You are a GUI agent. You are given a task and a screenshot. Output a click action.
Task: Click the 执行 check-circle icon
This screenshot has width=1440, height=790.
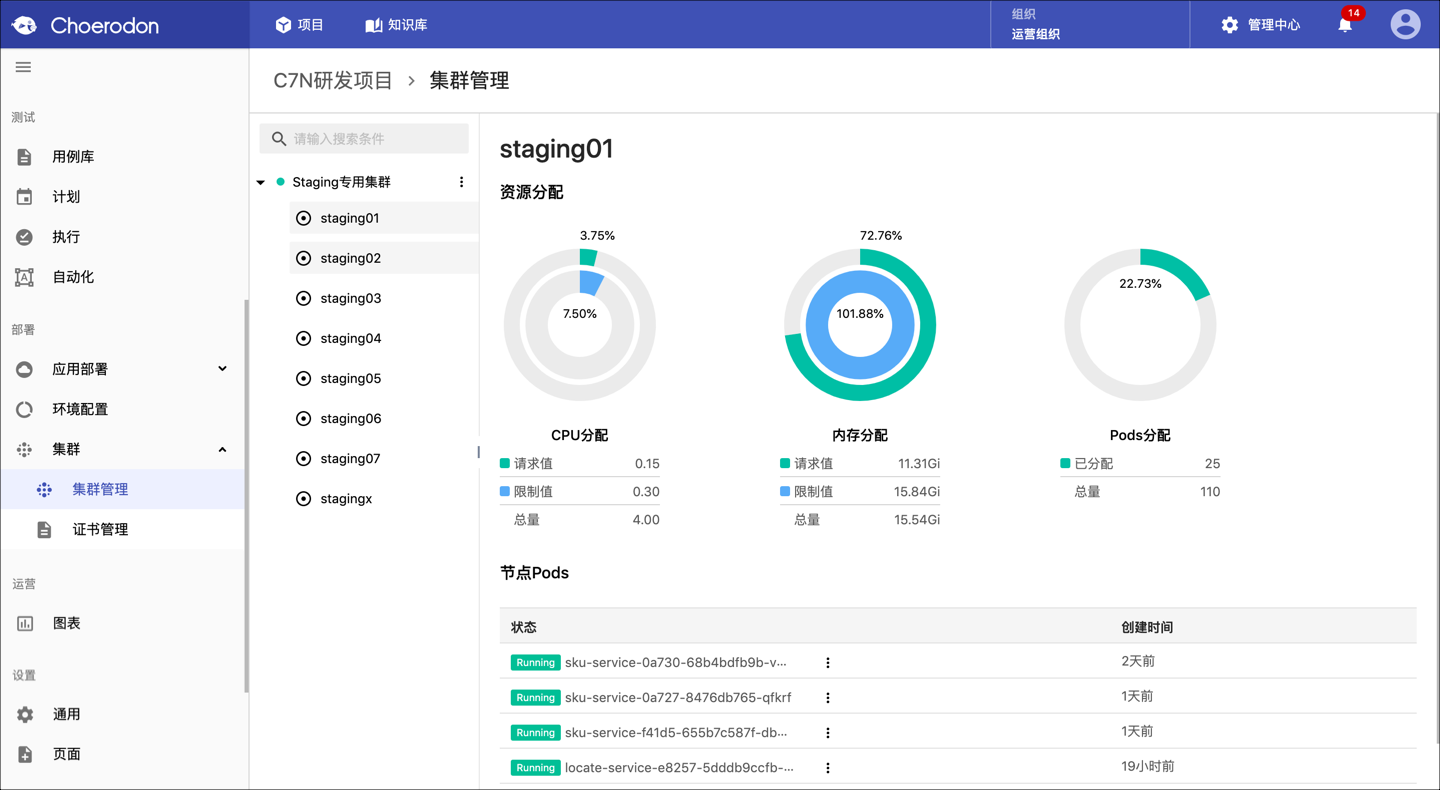tap(25, 237)
